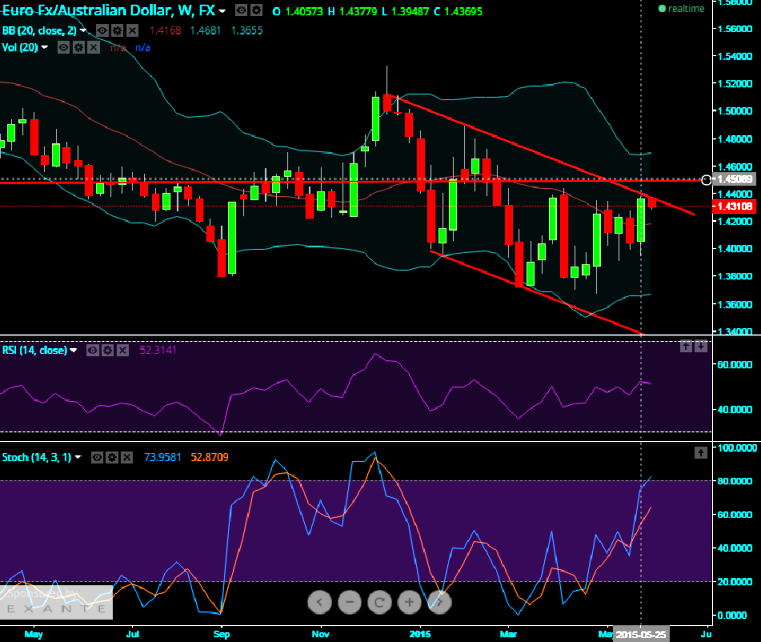The height and width of the screenshot is (642, 761).
Task: Click the reset chart view button
Action: (x=380, y=603)
